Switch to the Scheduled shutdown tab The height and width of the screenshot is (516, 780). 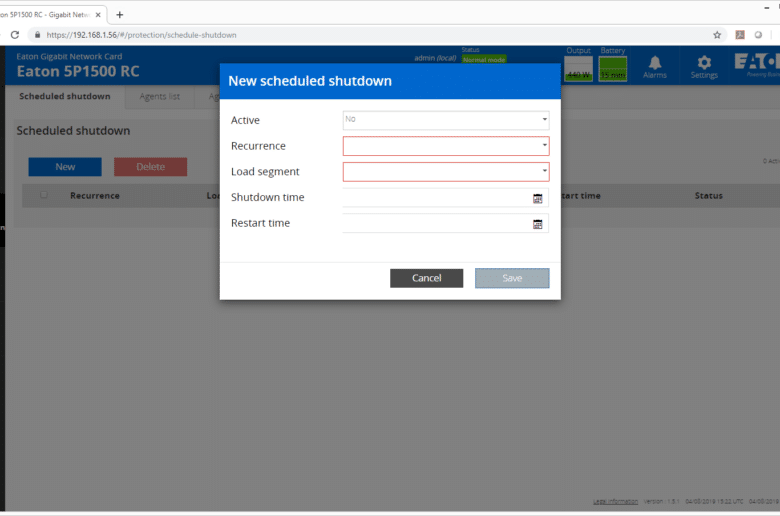pos(65,97)
